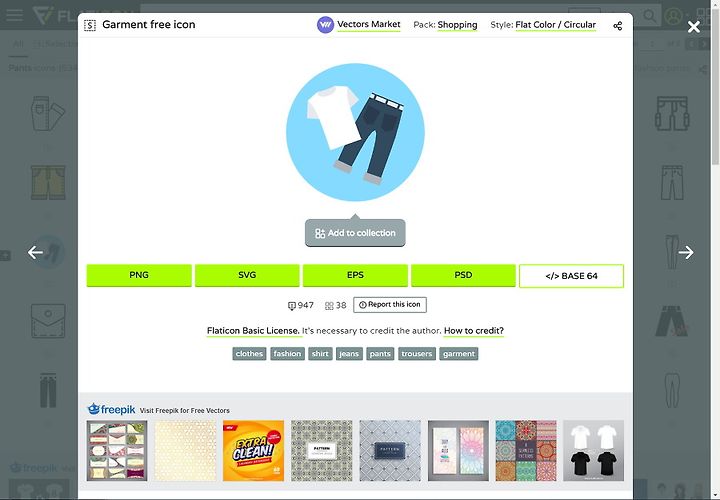Click the selection icon beside Garment title
The height and width of the screenshot is (500, 720).
90,25
